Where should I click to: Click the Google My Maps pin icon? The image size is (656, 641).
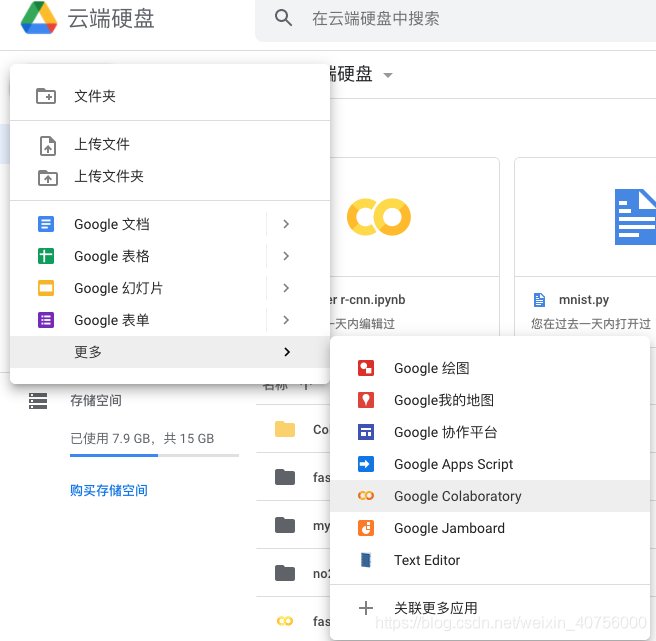[366, 400]
